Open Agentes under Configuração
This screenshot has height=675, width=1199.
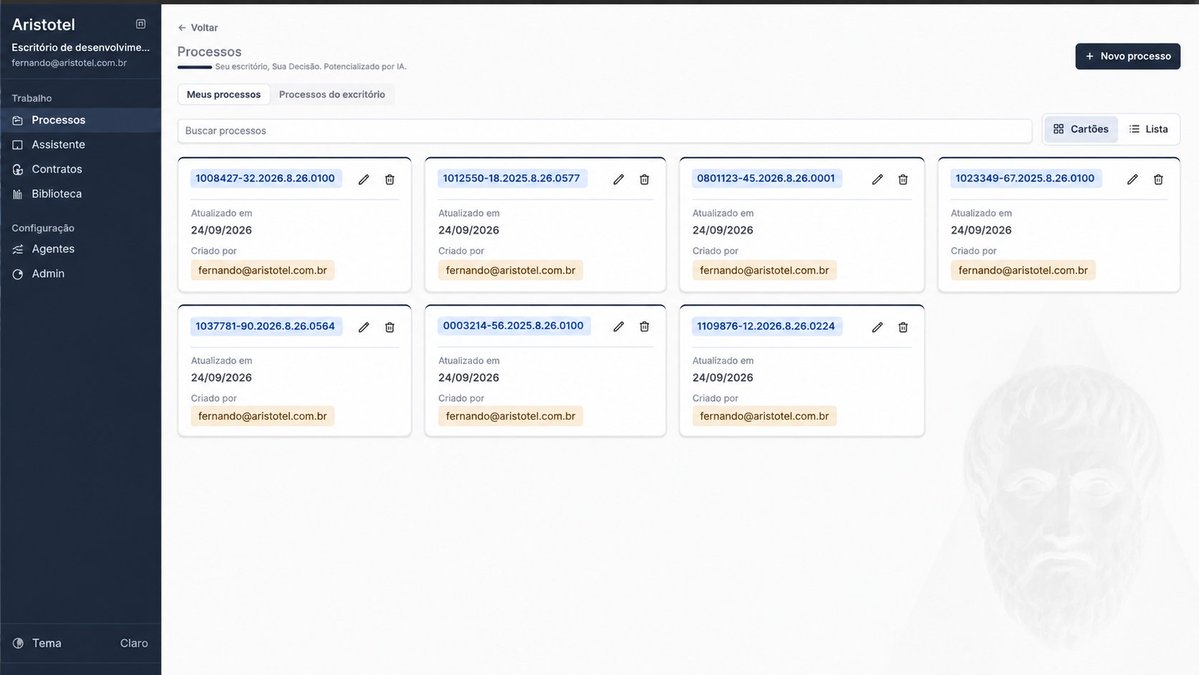click(80, 248)
